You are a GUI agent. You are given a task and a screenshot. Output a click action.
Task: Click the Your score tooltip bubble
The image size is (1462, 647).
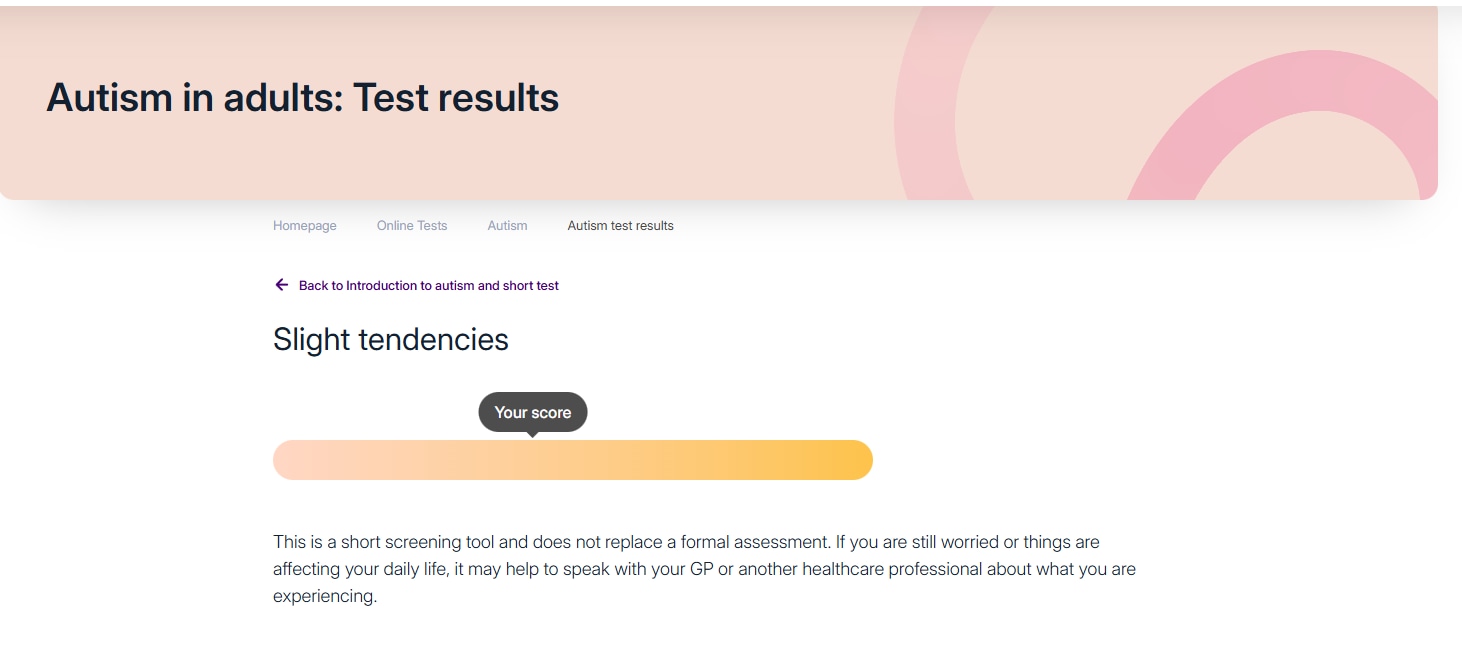pyautogui.click(x=533, y=412)
